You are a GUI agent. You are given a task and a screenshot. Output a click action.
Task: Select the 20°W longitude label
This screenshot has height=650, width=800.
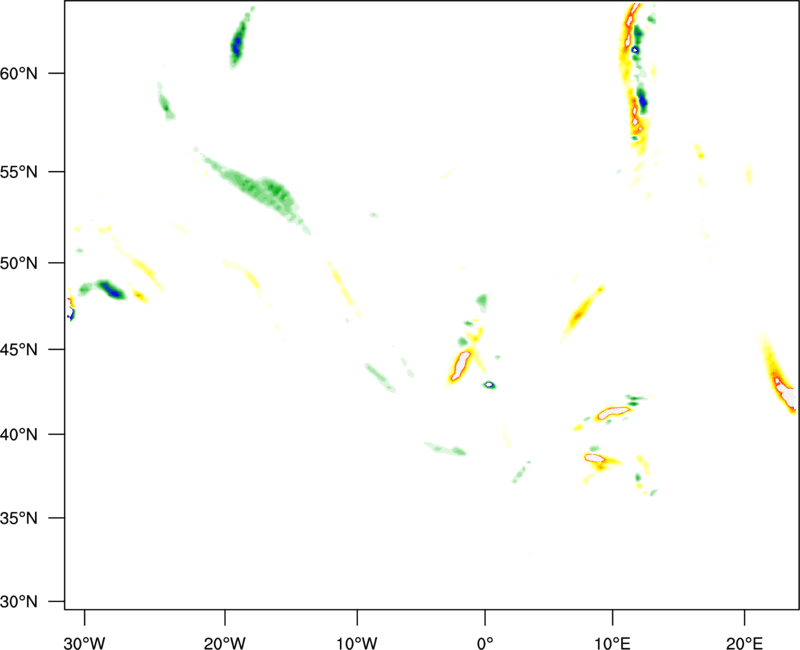tap(225, 643)
